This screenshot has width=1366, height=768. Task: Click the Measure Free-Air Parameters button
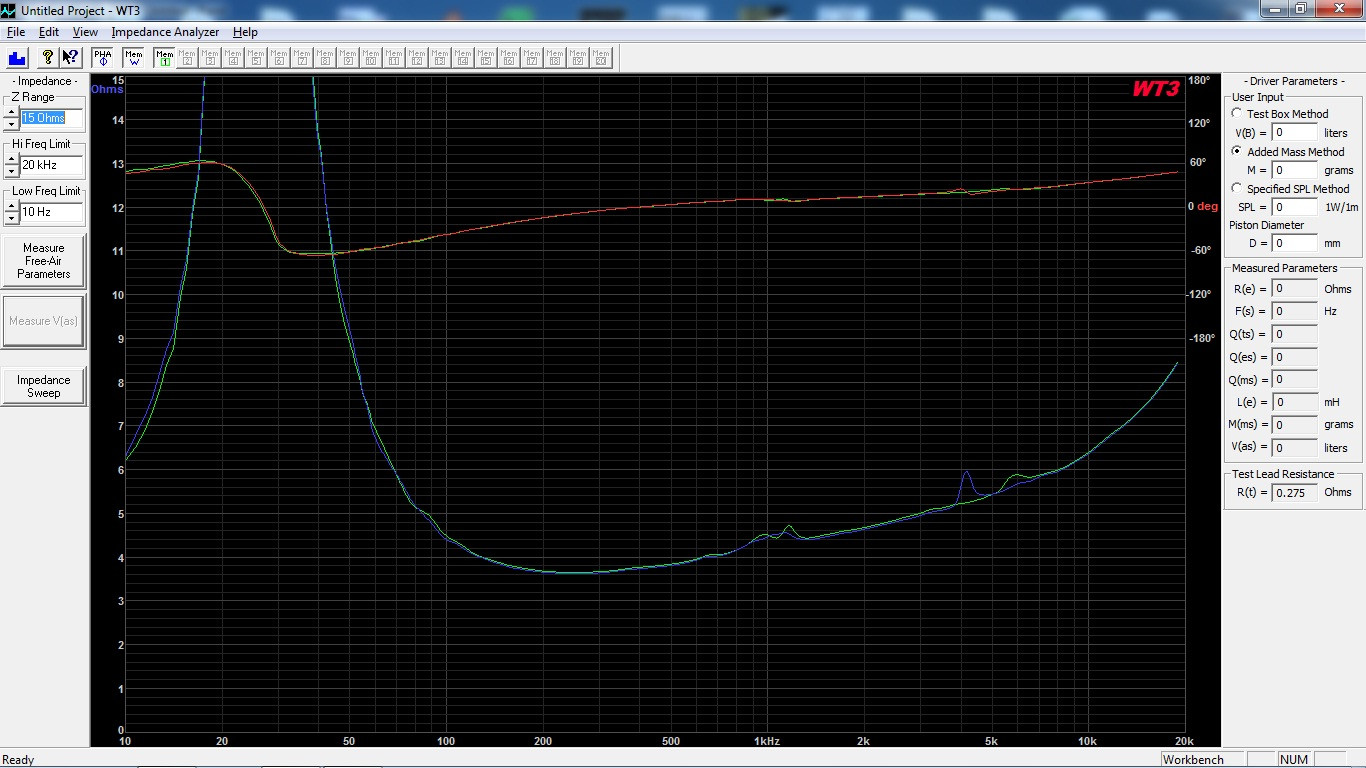44,261
